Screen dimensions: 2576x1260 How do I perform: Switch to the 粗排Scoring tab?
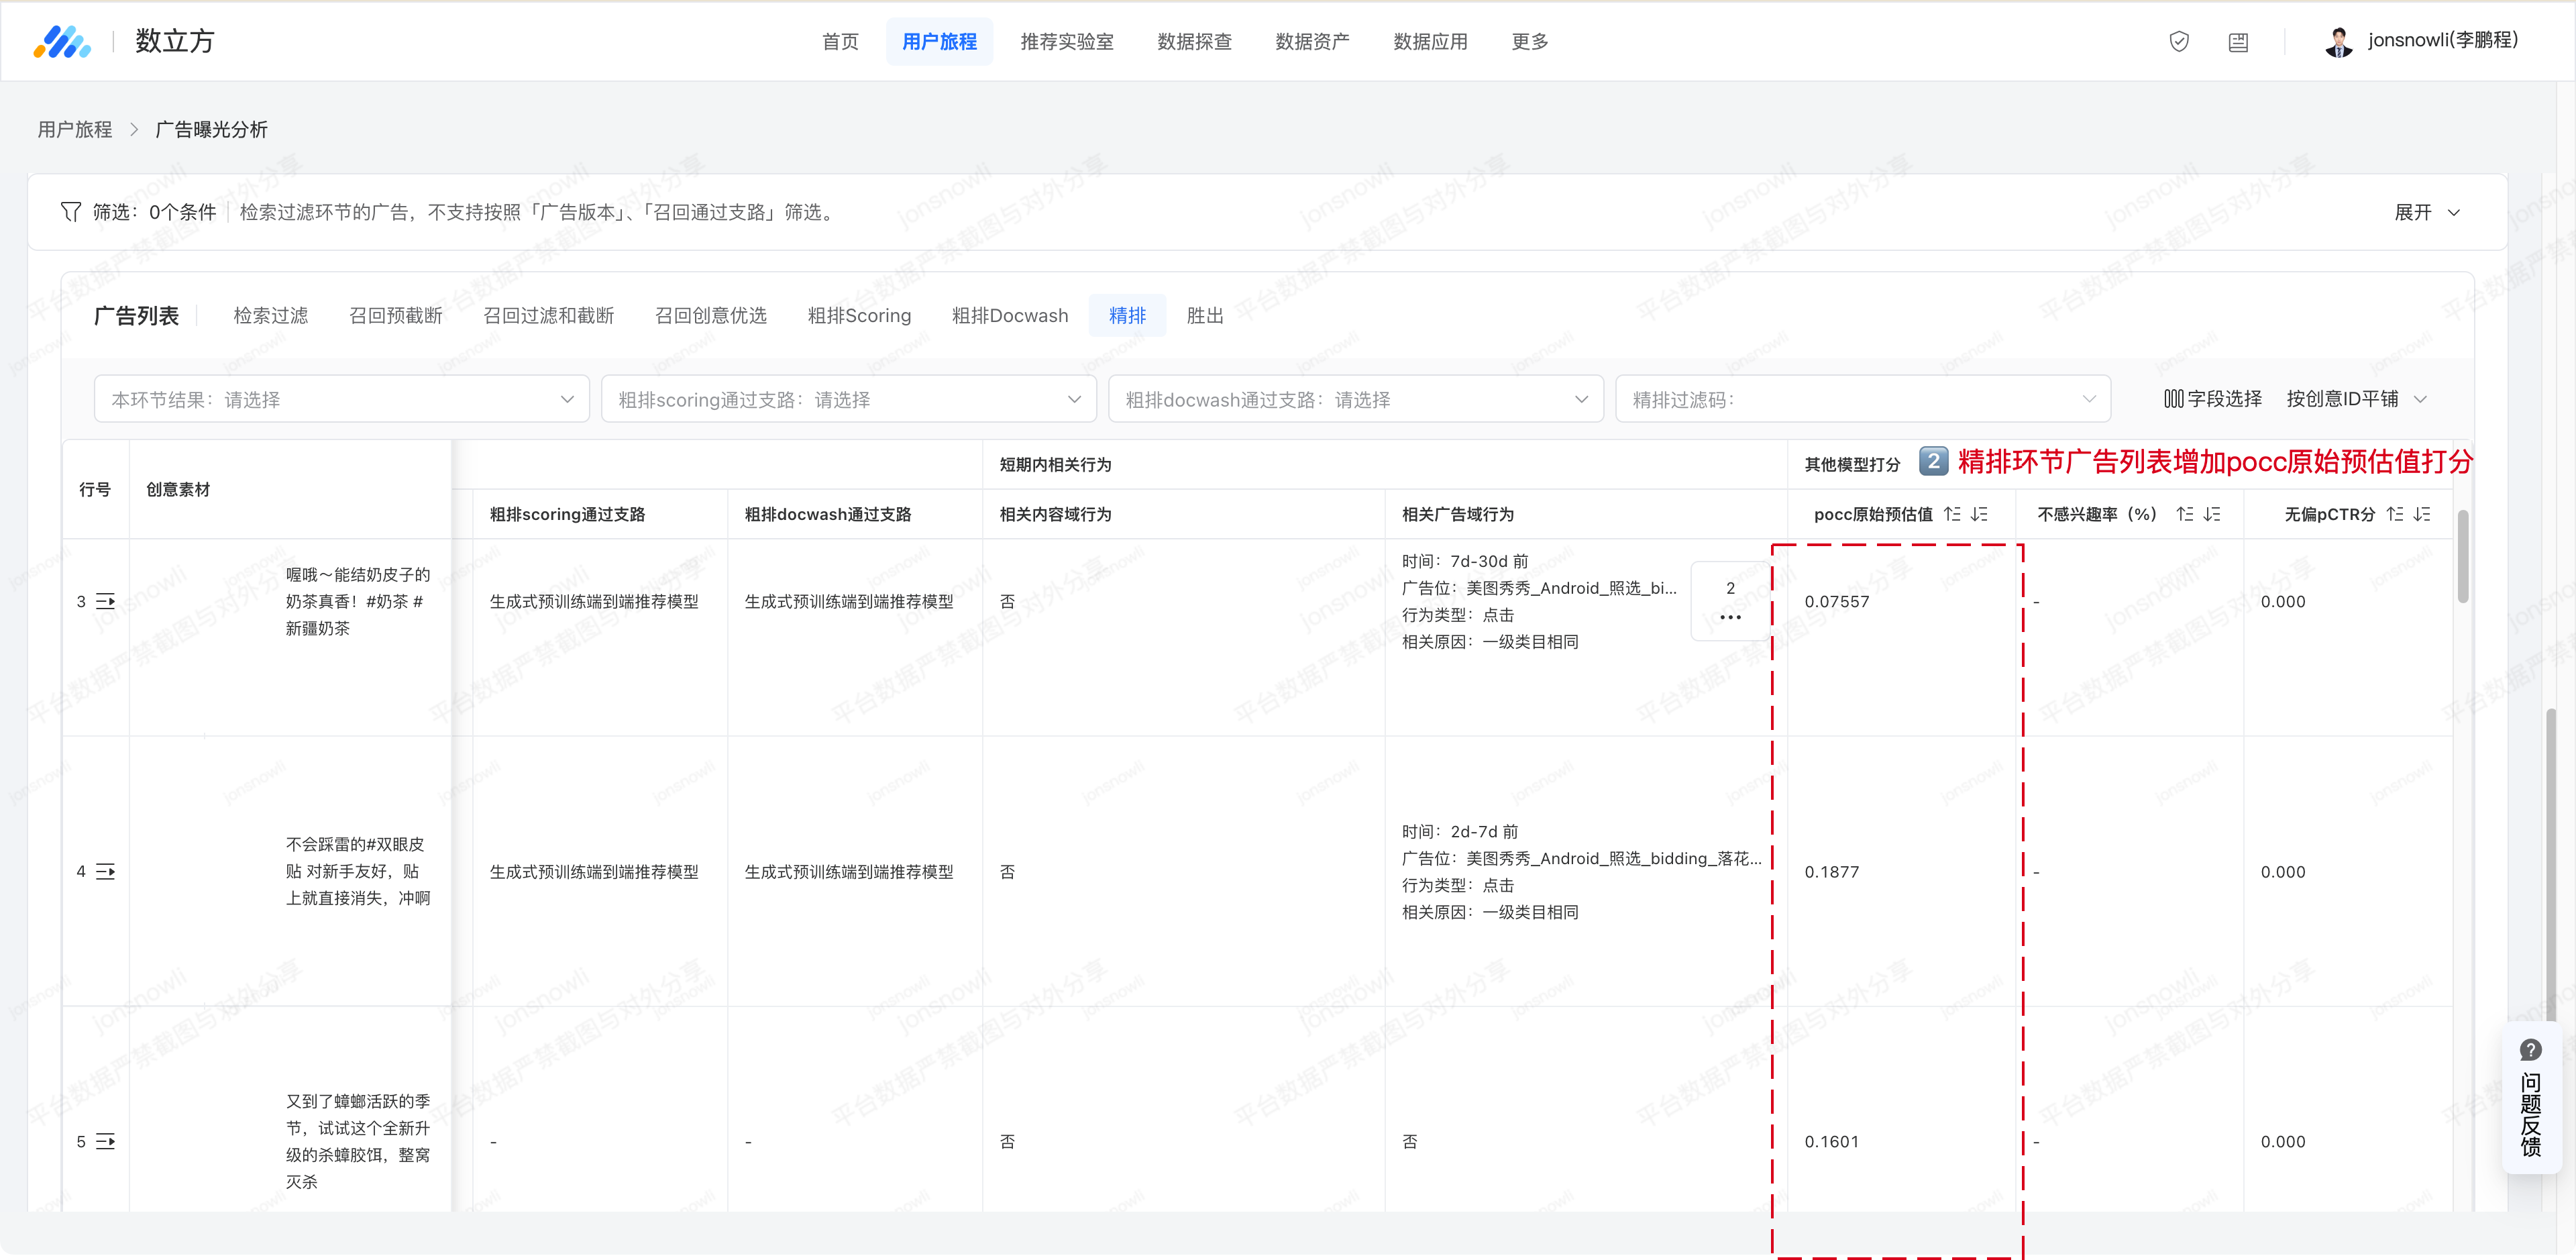coord(859,316)
